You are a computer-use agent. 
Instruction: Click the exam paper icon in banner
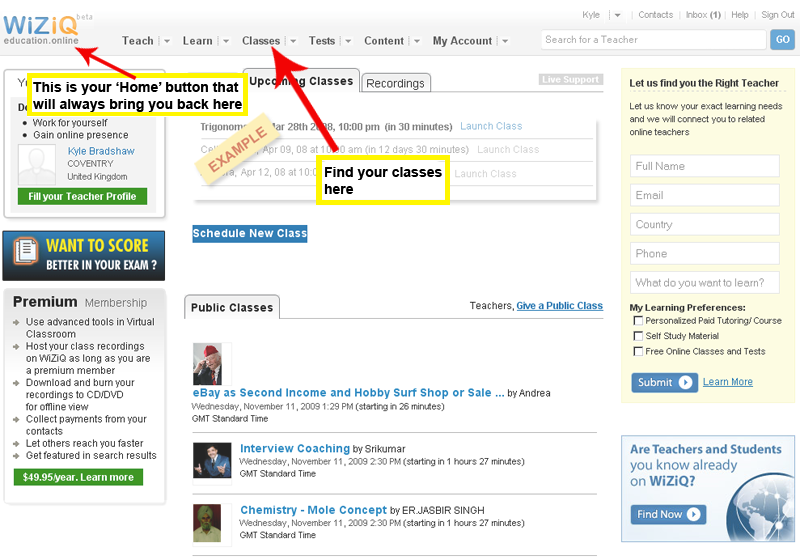tap(26, 251)
